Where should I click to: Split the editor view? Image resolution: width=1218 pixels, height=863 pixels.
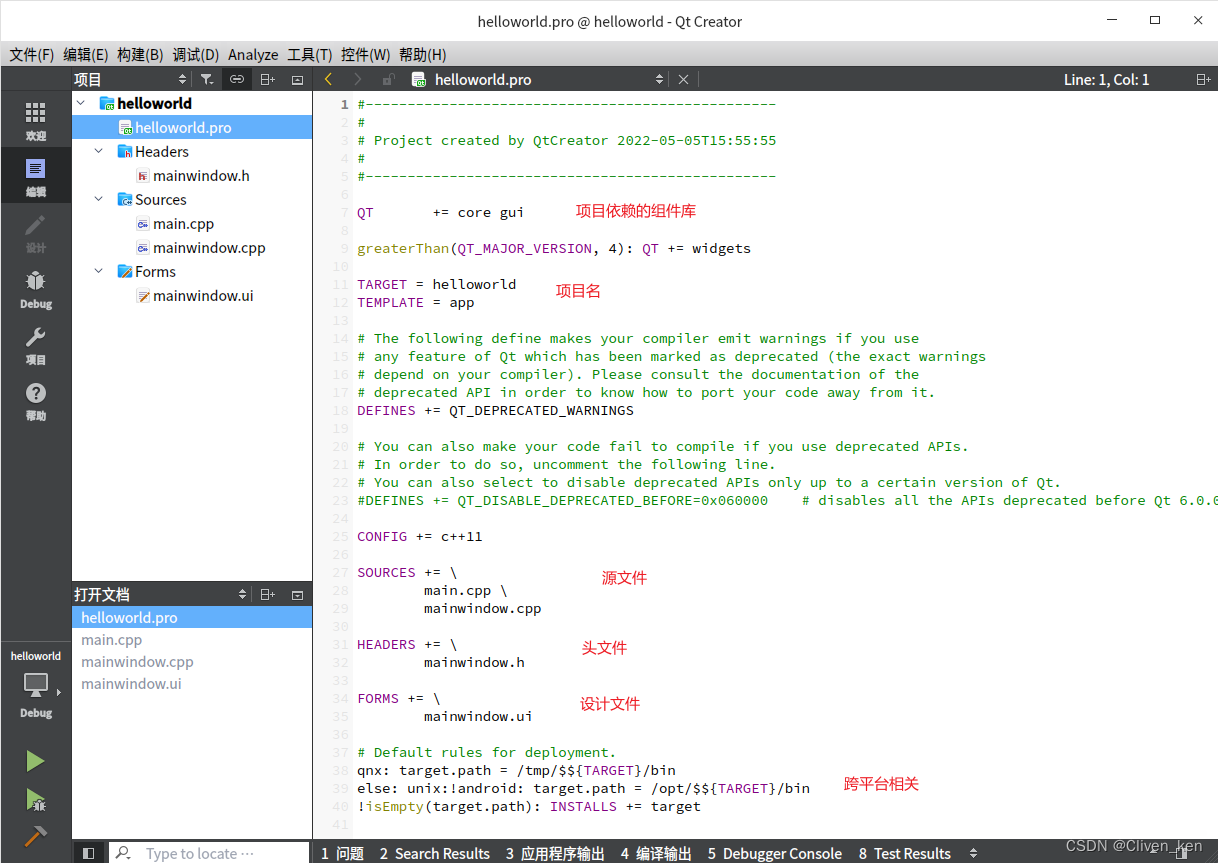pyautogui.click(x=1203, y=79)
